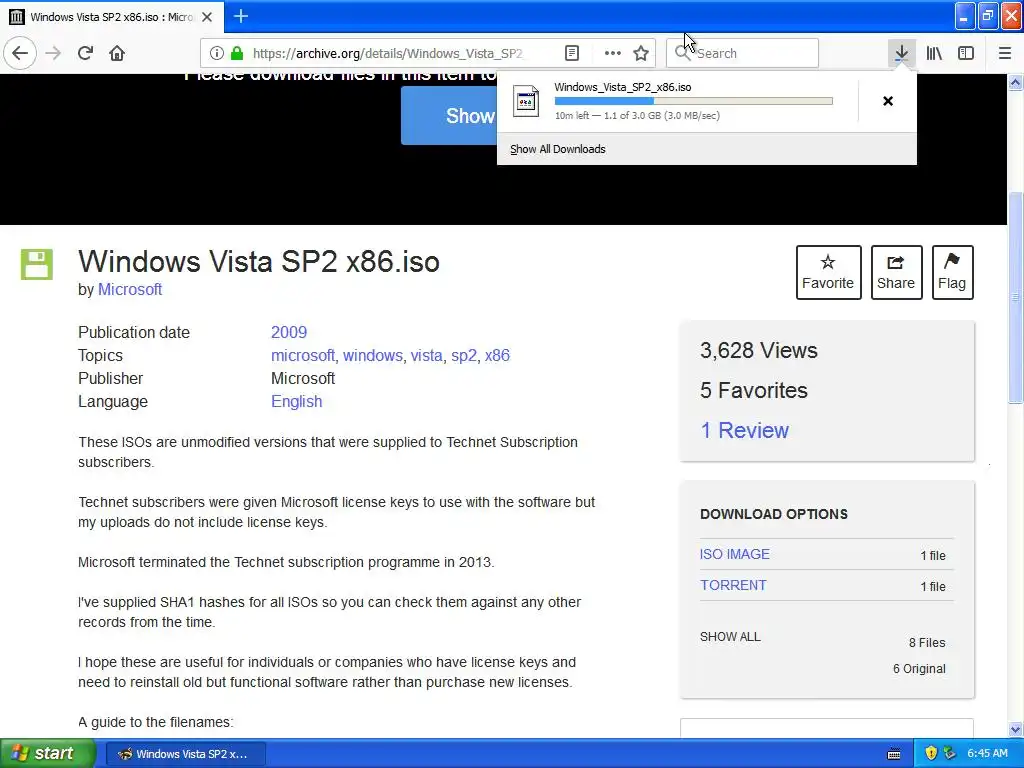Open the sp2 topic link
The height and width of the screenshot is (768, 1024).
click(464, 355)
